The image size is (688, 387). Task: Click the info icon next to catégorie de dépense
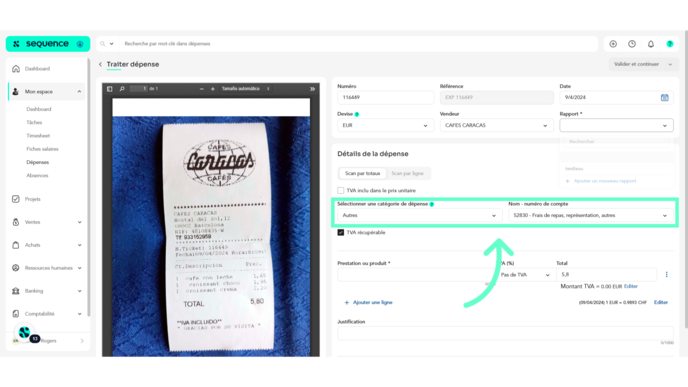432,204
